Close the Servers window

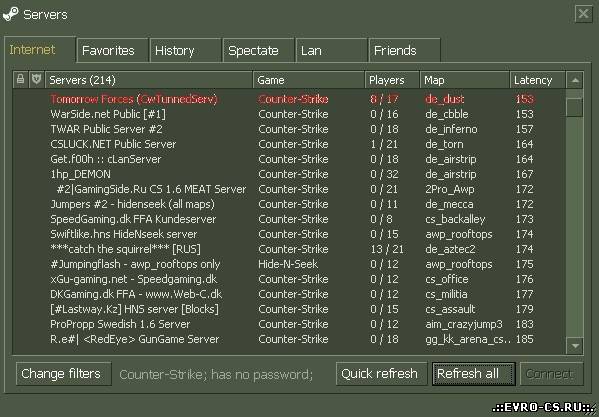coord(583,14)
